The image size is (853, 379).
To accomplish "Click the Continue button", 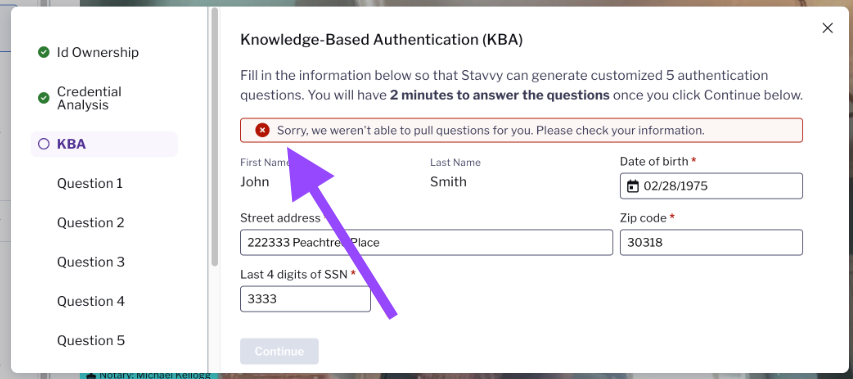I will click(279, 351).
